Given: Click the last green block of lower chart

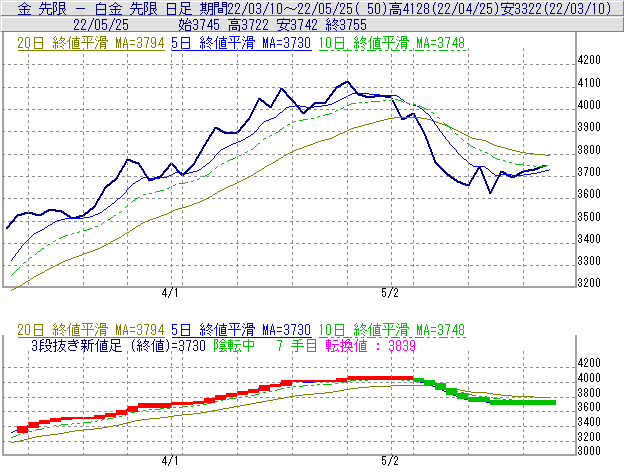Looking at the screenshot, I should tap(523, 402).
